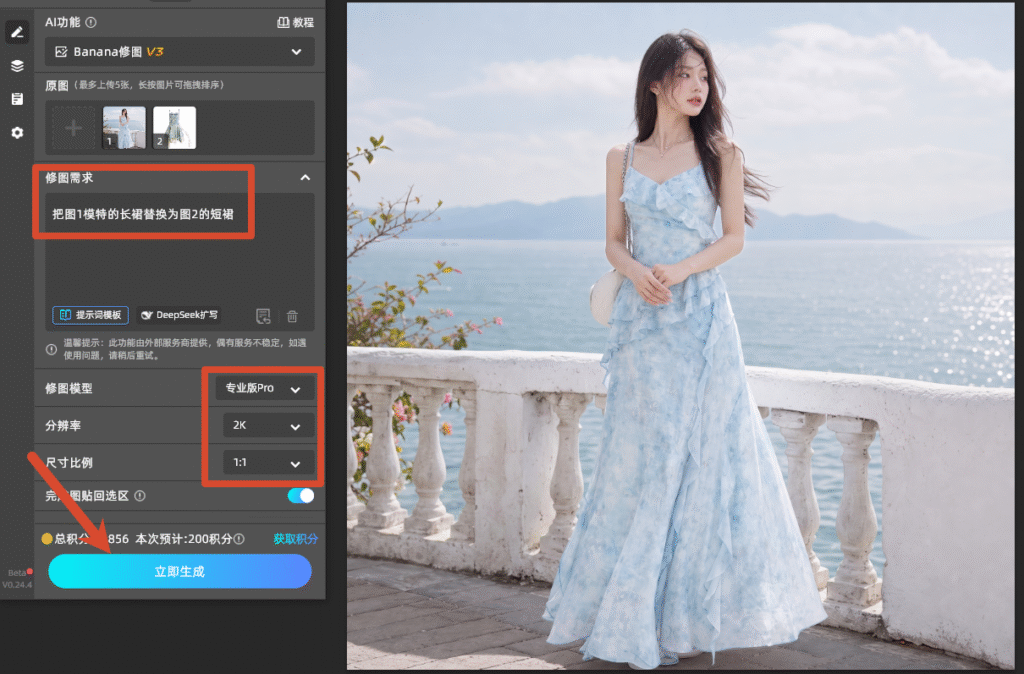Open the 教程 tutorial book icon
The width and height of the screenshot is (1024, 674).
(283, 22)
